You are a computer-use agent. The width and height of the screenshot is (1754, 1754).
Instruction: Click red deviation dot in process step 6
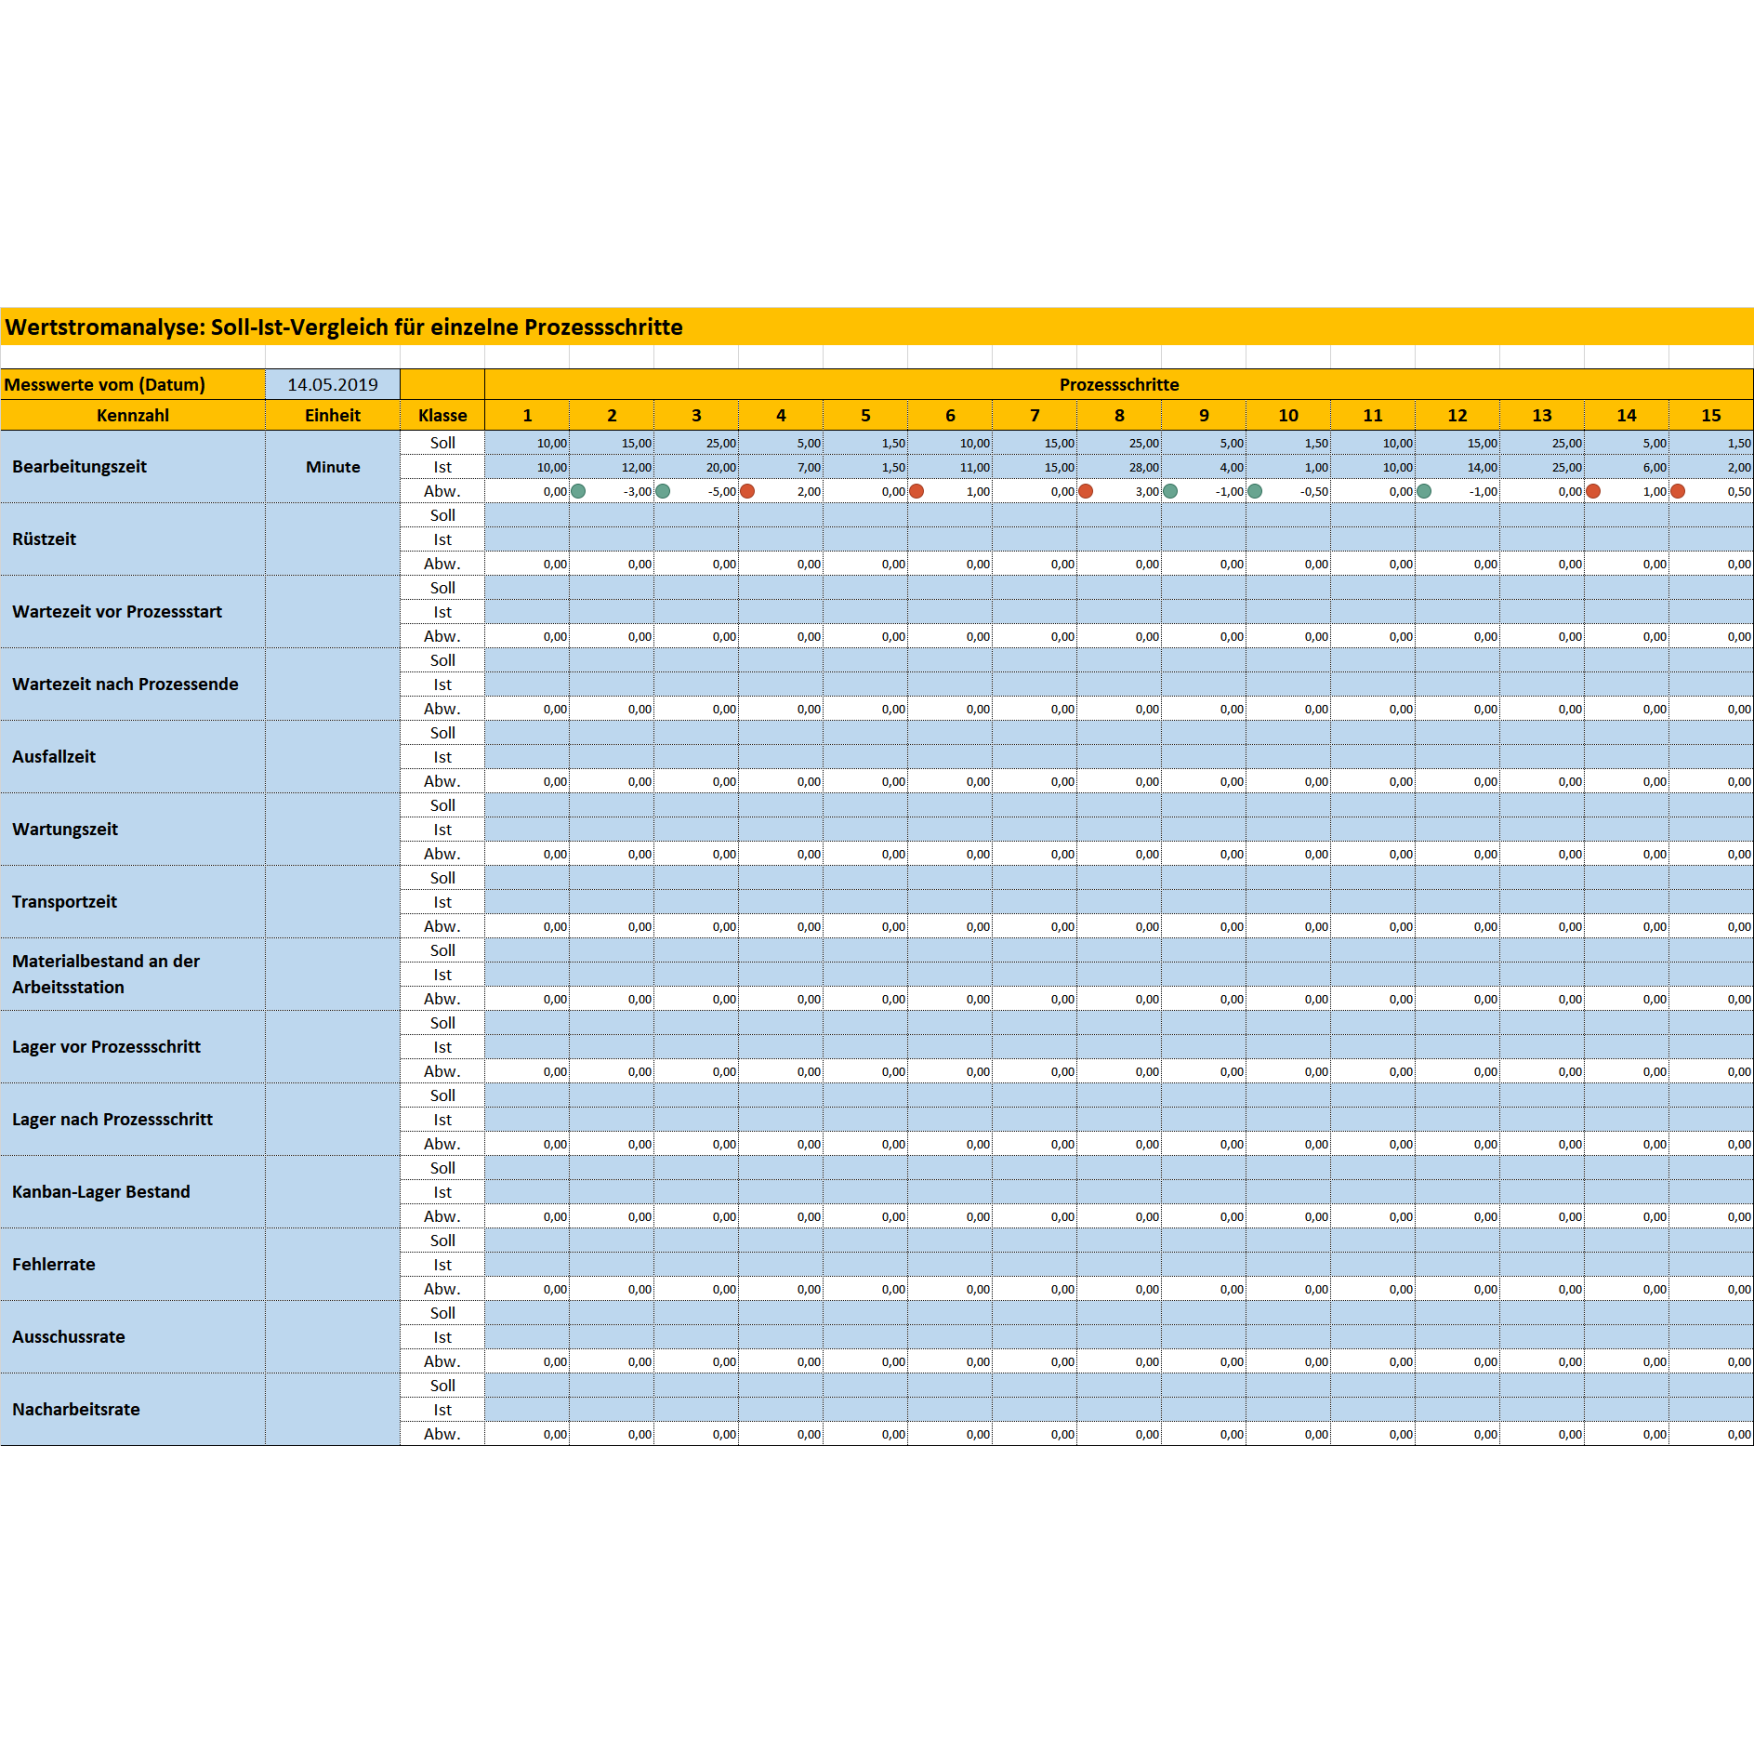click(916, 491)
